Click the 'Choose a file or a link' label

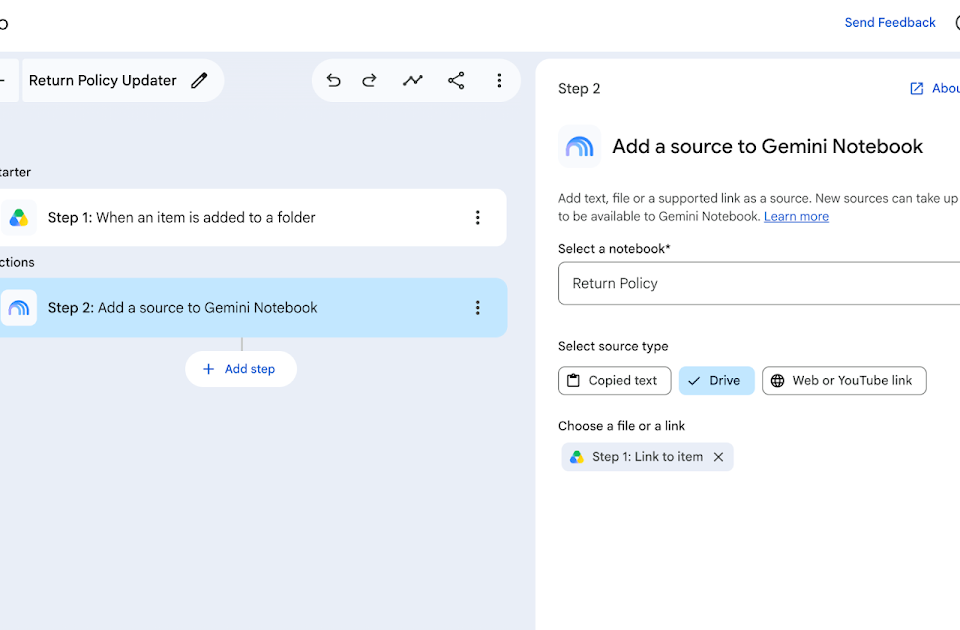(x=621, y=426)
